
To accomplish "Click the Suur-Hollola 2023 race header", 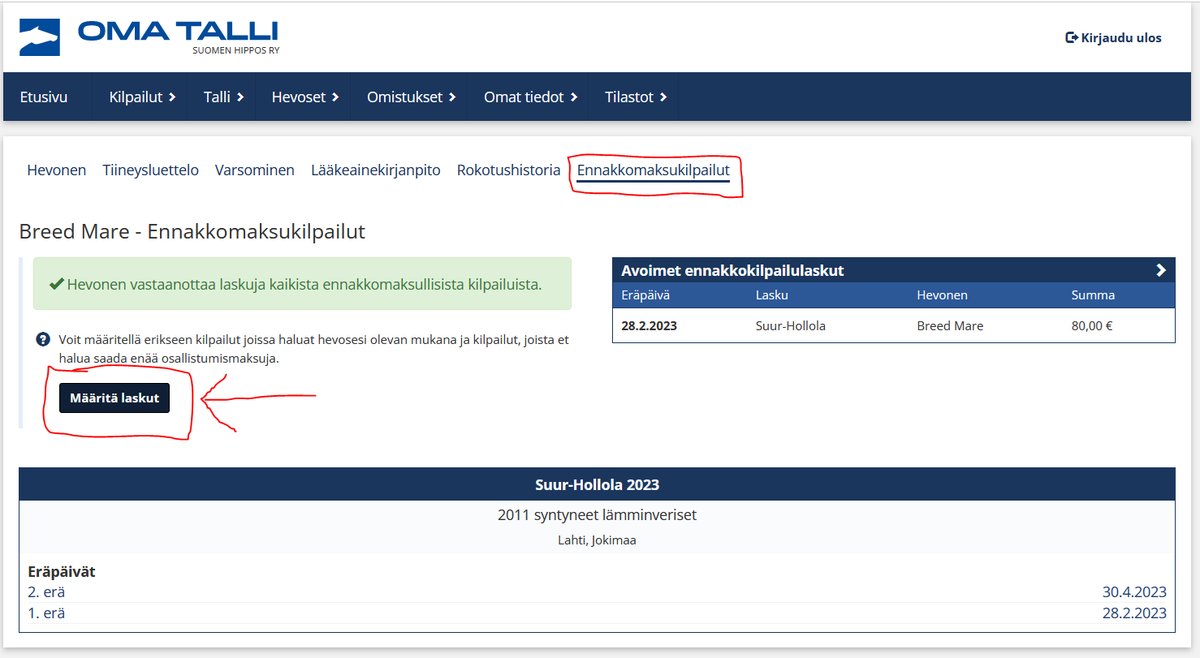I will tap(597, 484).
